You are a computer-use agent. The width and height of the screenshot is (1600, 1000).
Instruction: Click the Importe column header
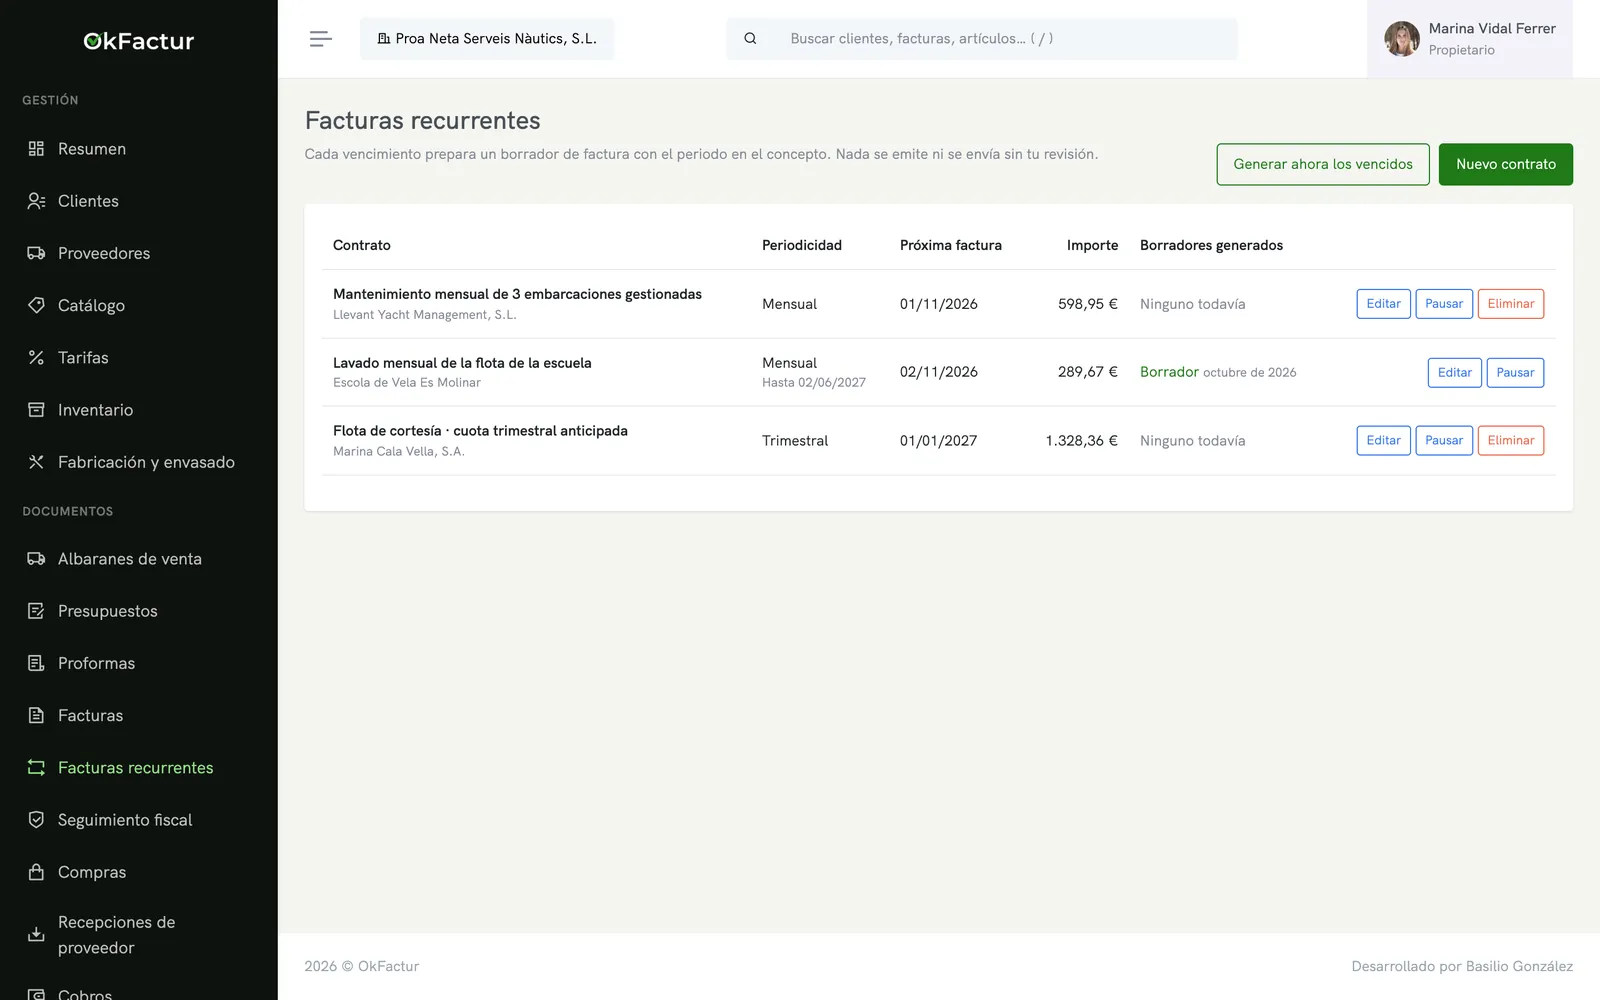tap(1092, 245)
